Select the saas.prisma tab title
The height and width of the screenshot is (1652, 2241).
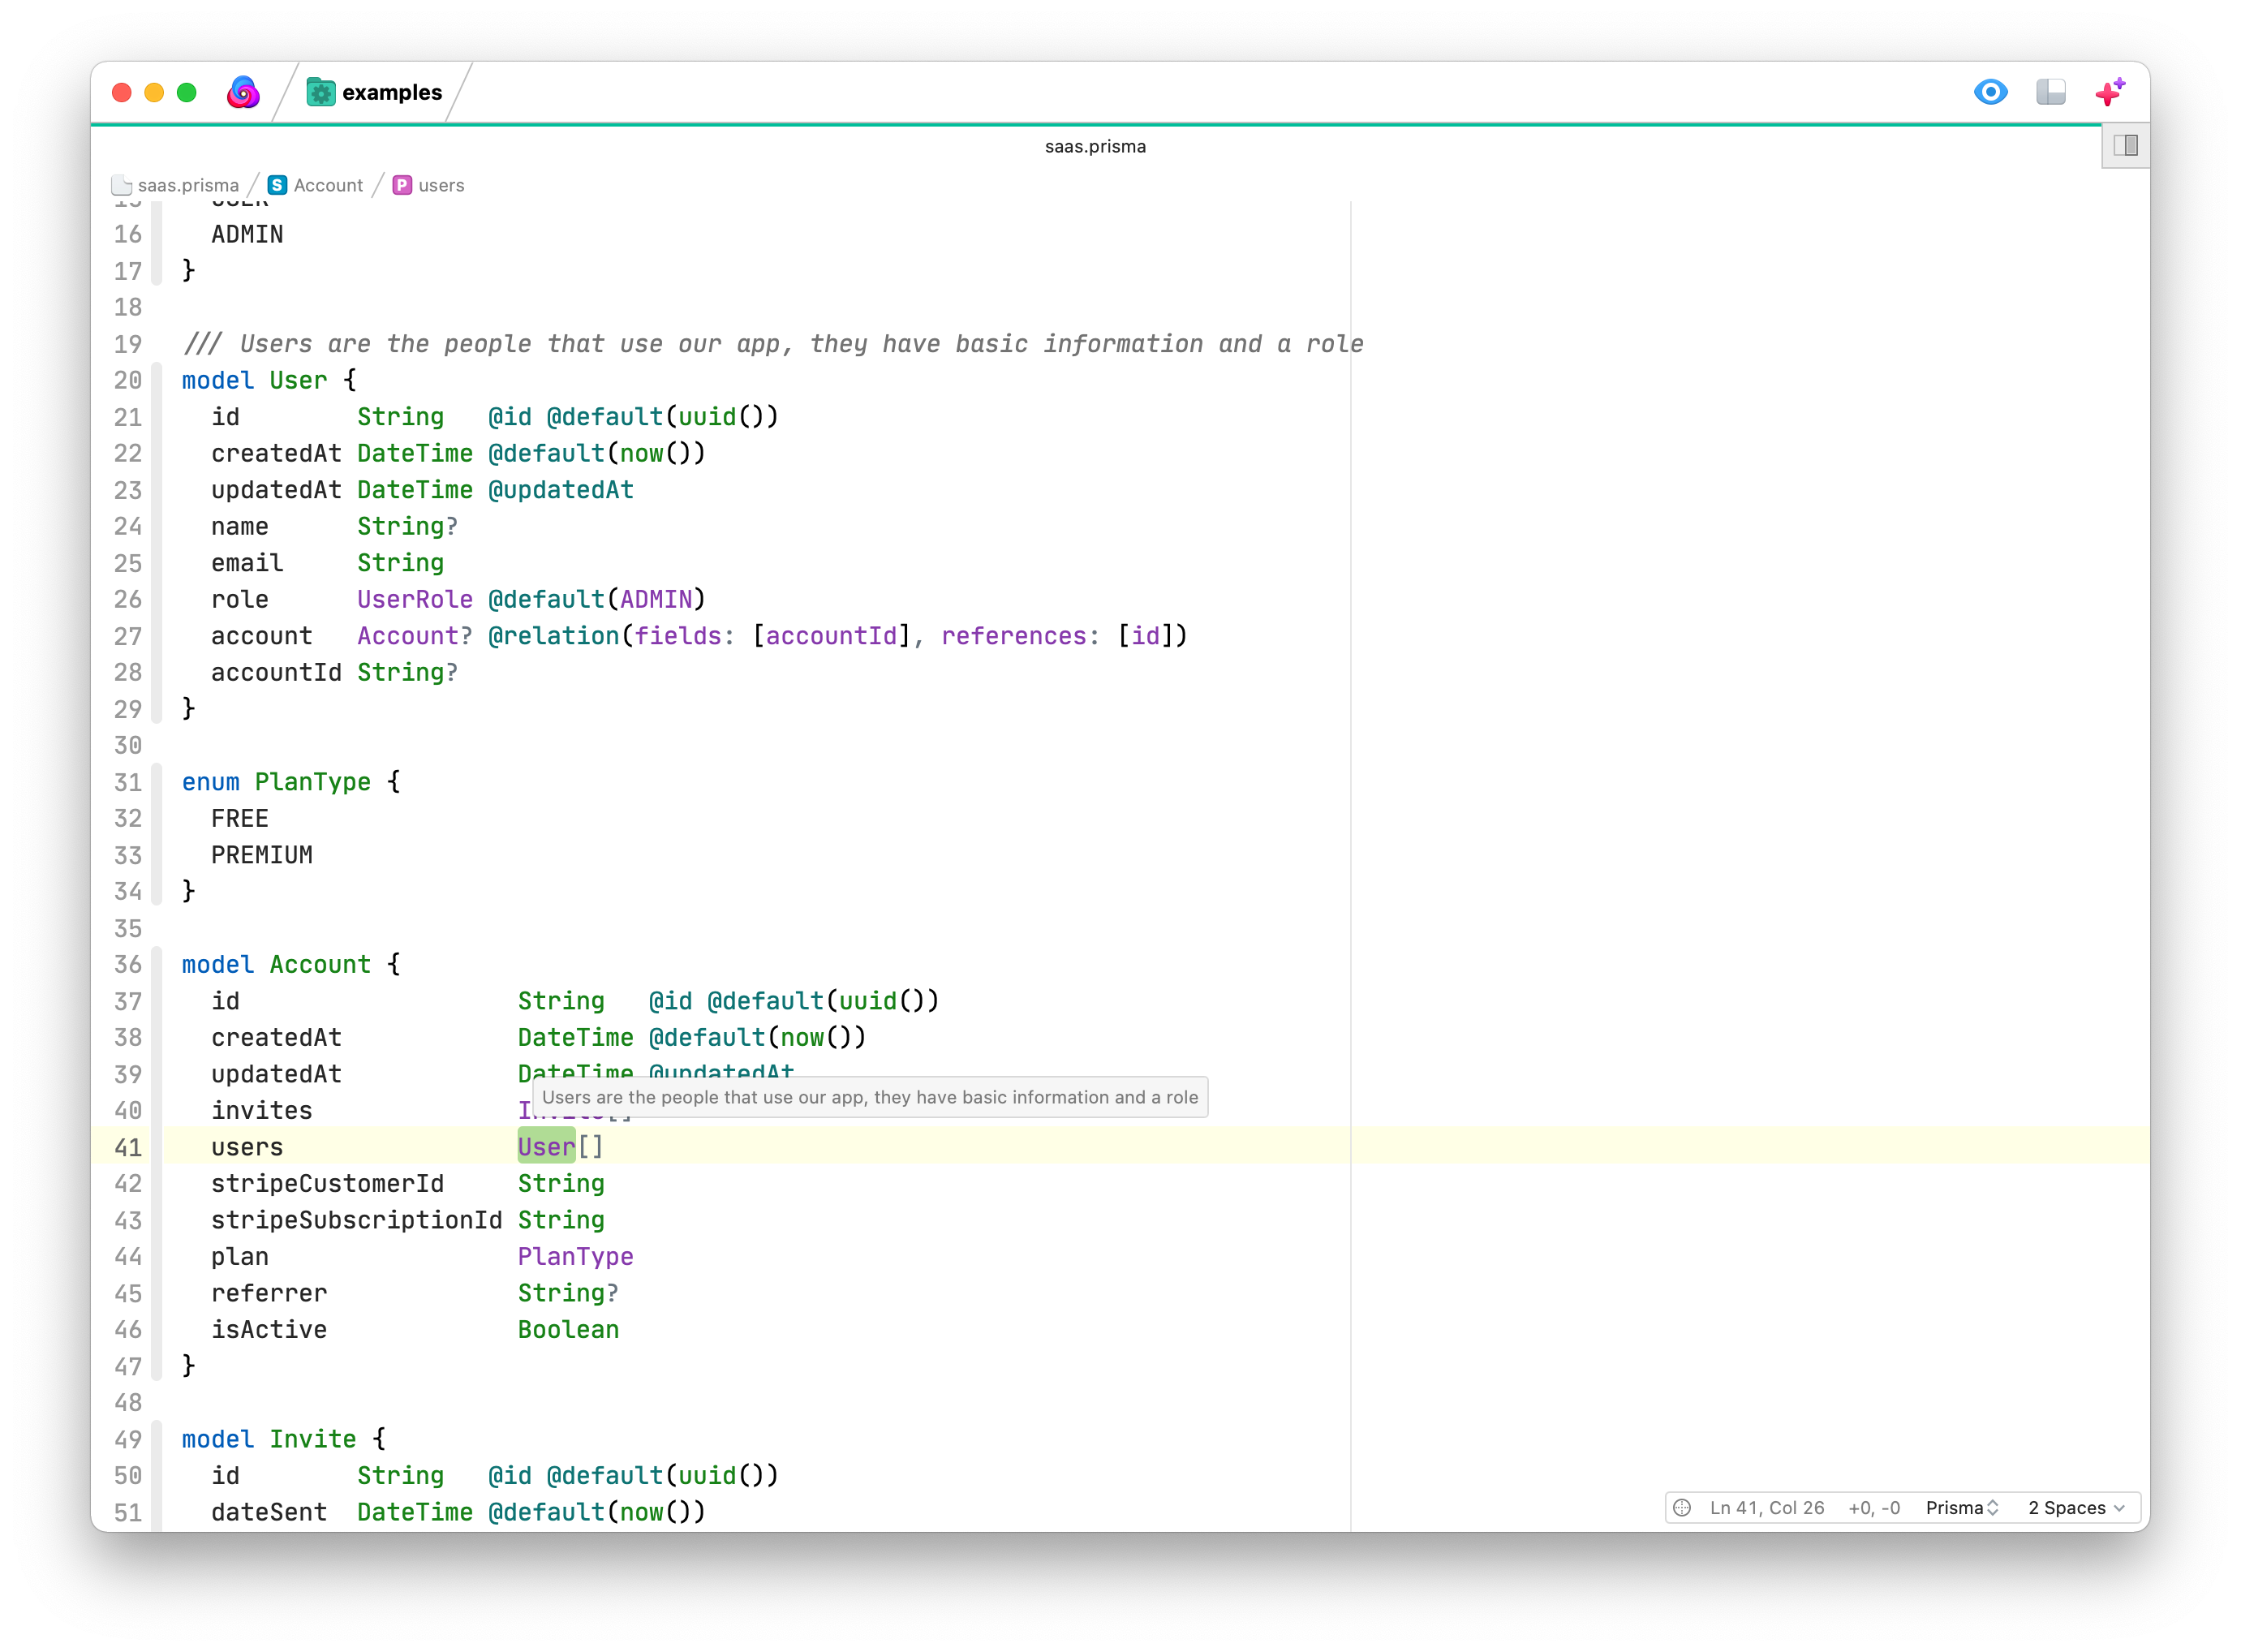(1095, 147)
